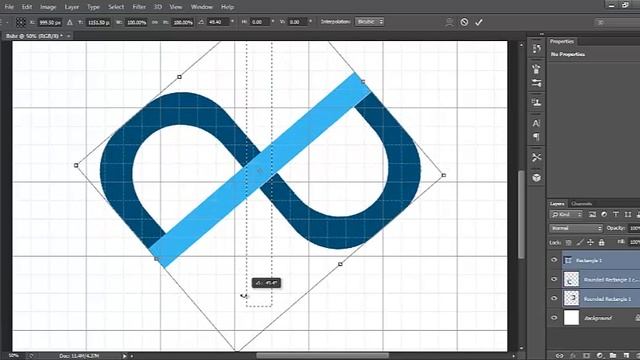This screenshot has width=640, height=360.
Task: Create new adjustment layer icon
Action: click(x=600, y=356)
